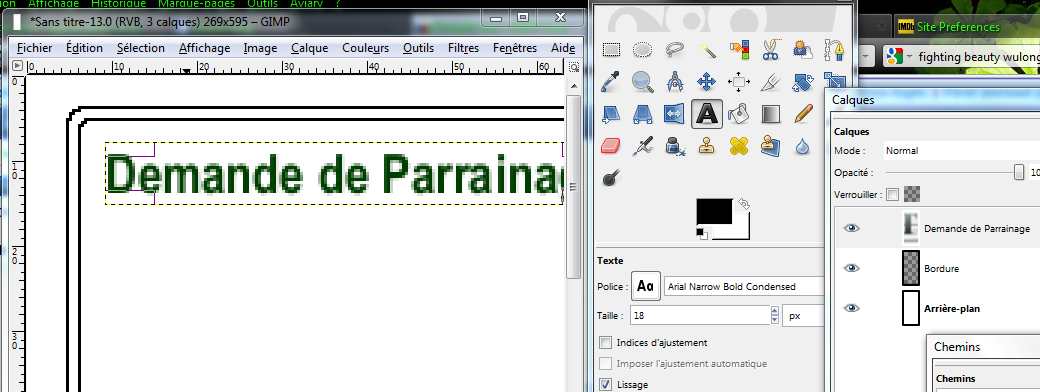This screenshot has height=392, width=1040.
Task: Select the Bucket Fill tool
Action: point(739,114)
